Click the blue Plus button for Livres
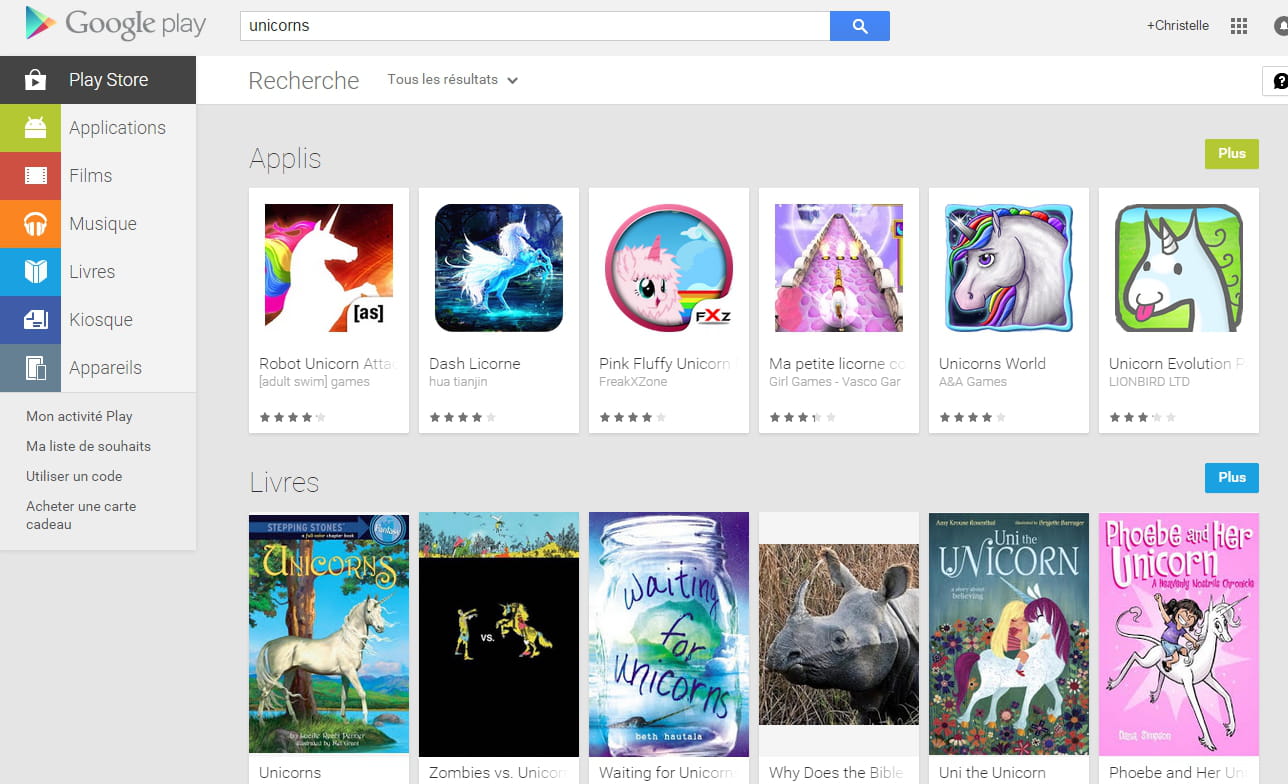Image resolution: width=1288 pixels, height=784 pixels. point(1232,478)
